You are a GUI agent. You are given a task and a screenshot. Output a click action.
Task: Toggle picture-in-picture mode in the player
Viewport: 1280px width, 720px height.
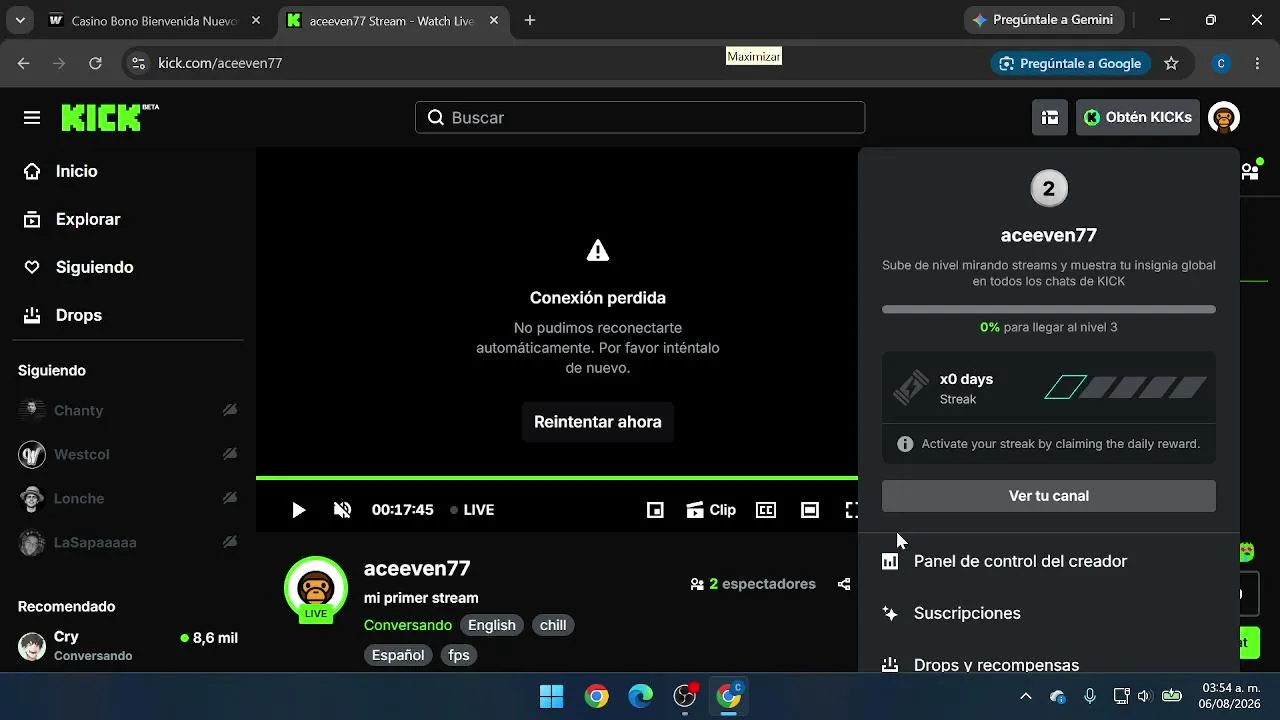coord(655,510)
